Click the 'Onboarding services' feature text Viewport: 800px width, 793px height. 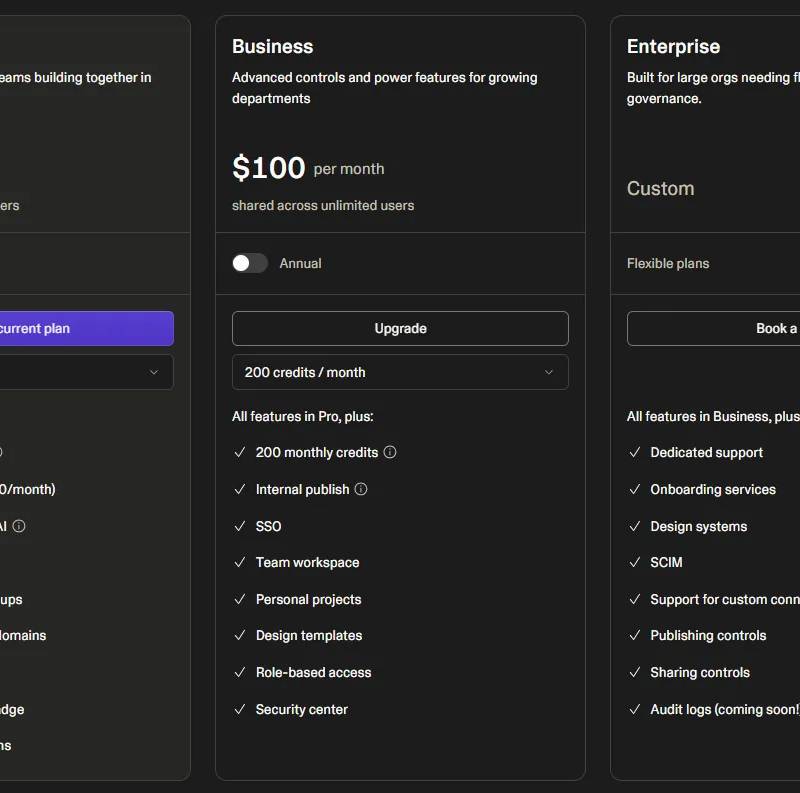(713, 489)
